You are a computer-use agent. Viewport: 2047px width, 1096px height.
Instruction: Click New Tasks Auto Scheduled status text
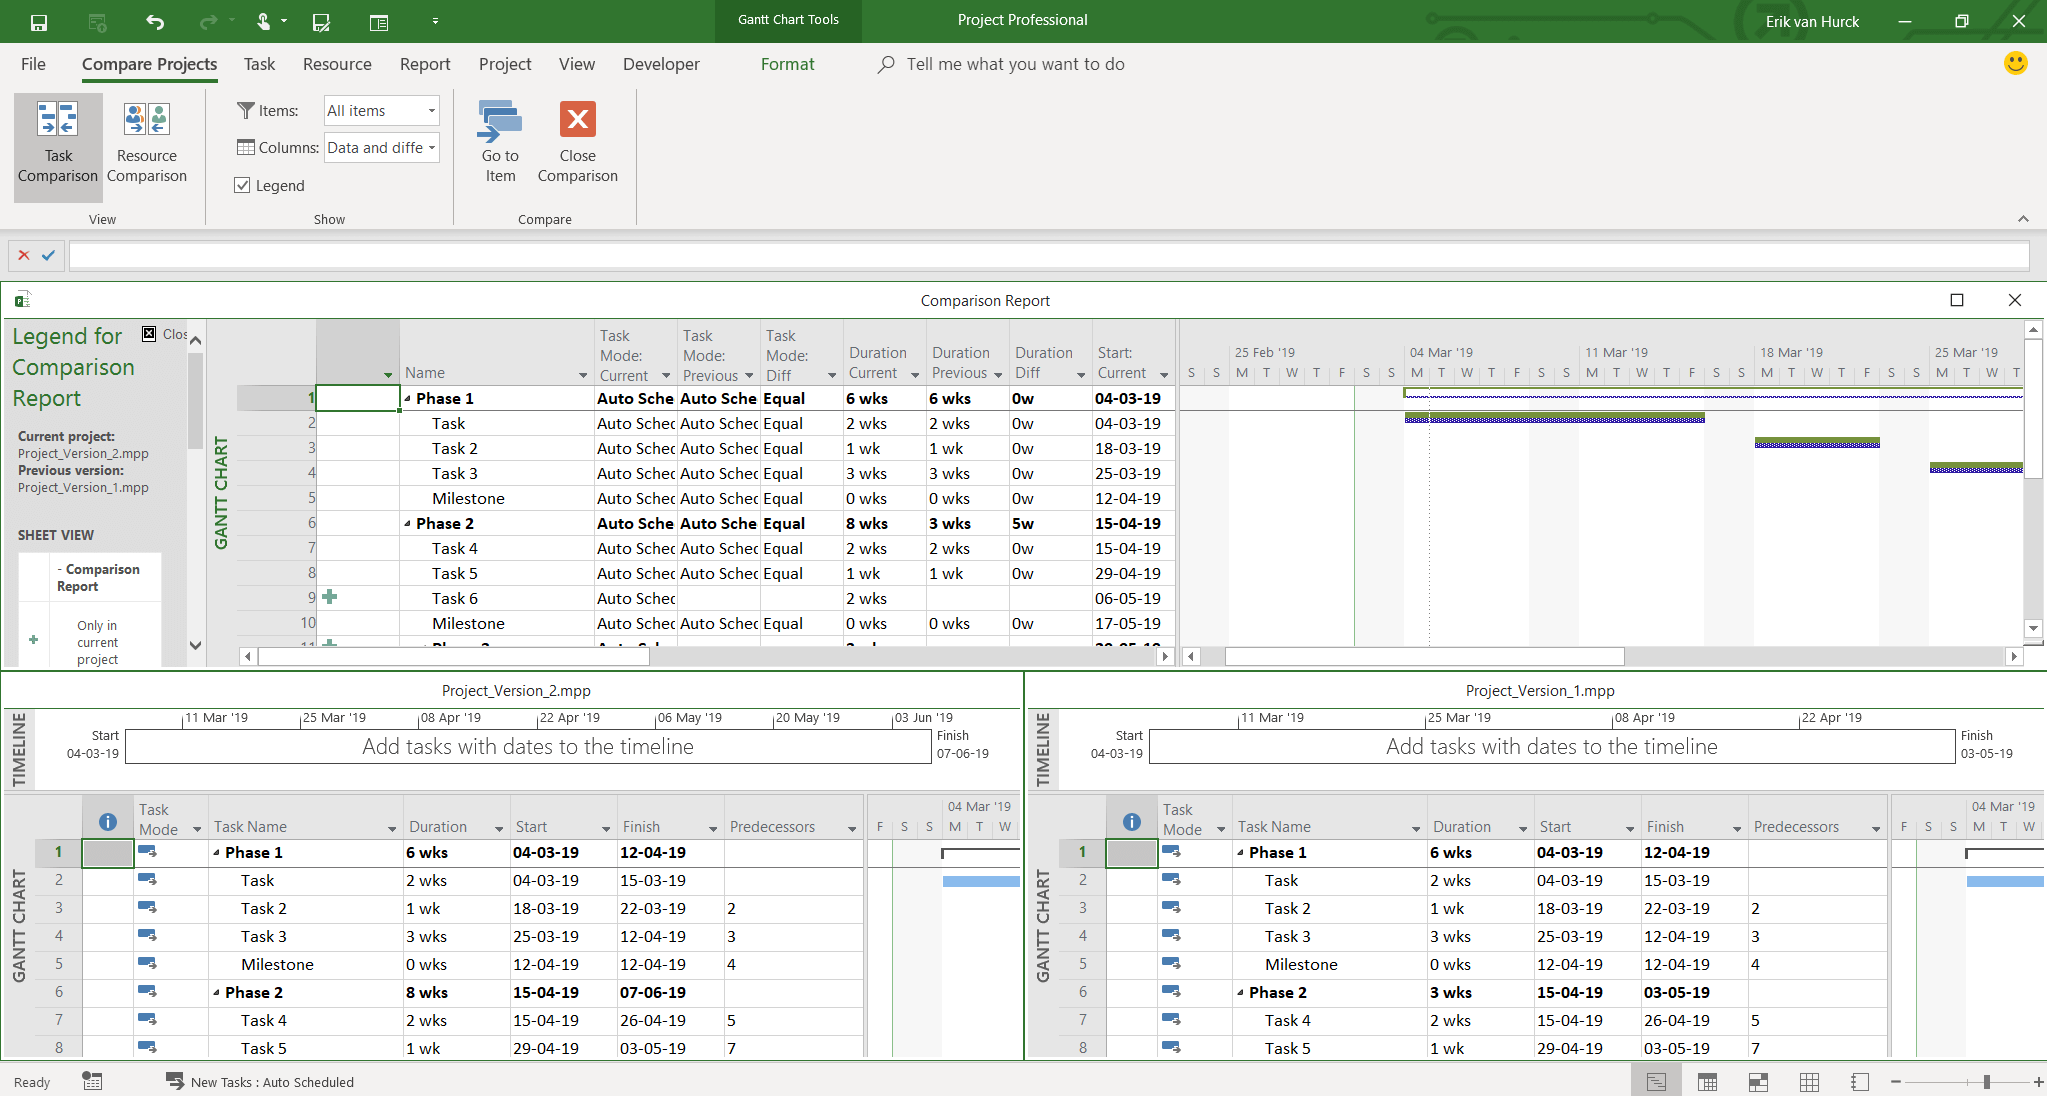272,1082
